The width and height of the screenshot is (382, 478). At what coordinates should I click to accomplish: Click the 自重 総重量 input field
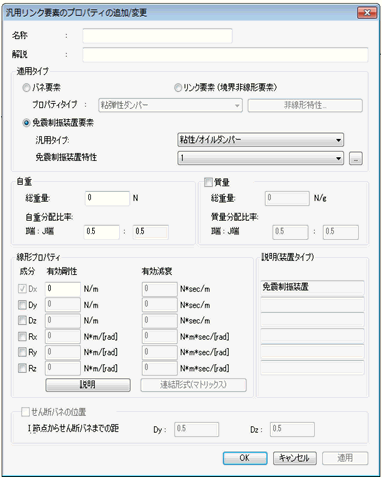pos(107,198)
